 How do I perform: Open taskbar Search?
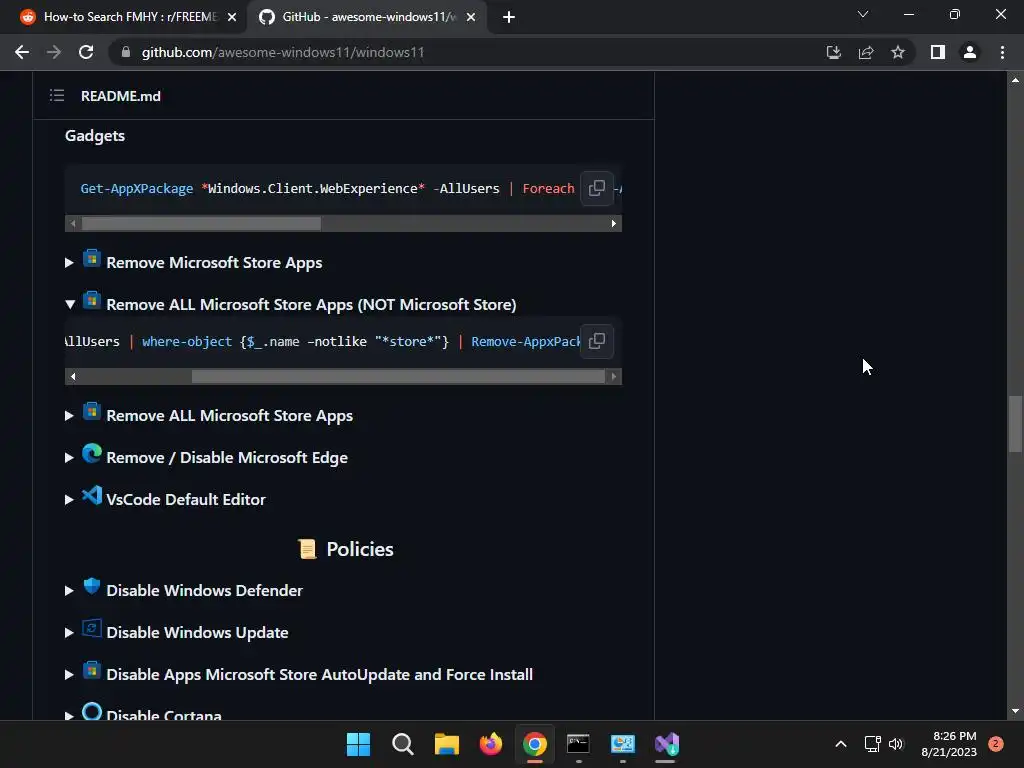[402, 744]
